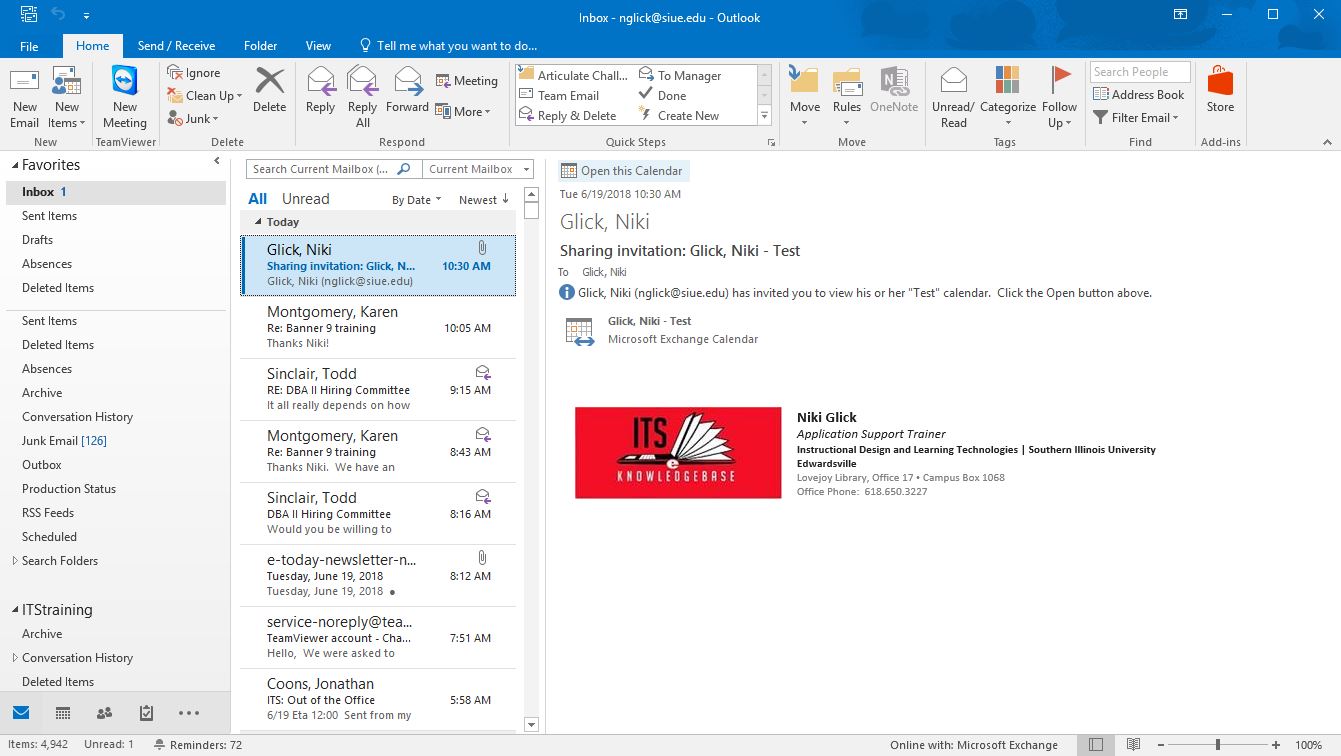Click Open this Calendar button
The image size is (1341, 756).
click(x=623, y=171)
